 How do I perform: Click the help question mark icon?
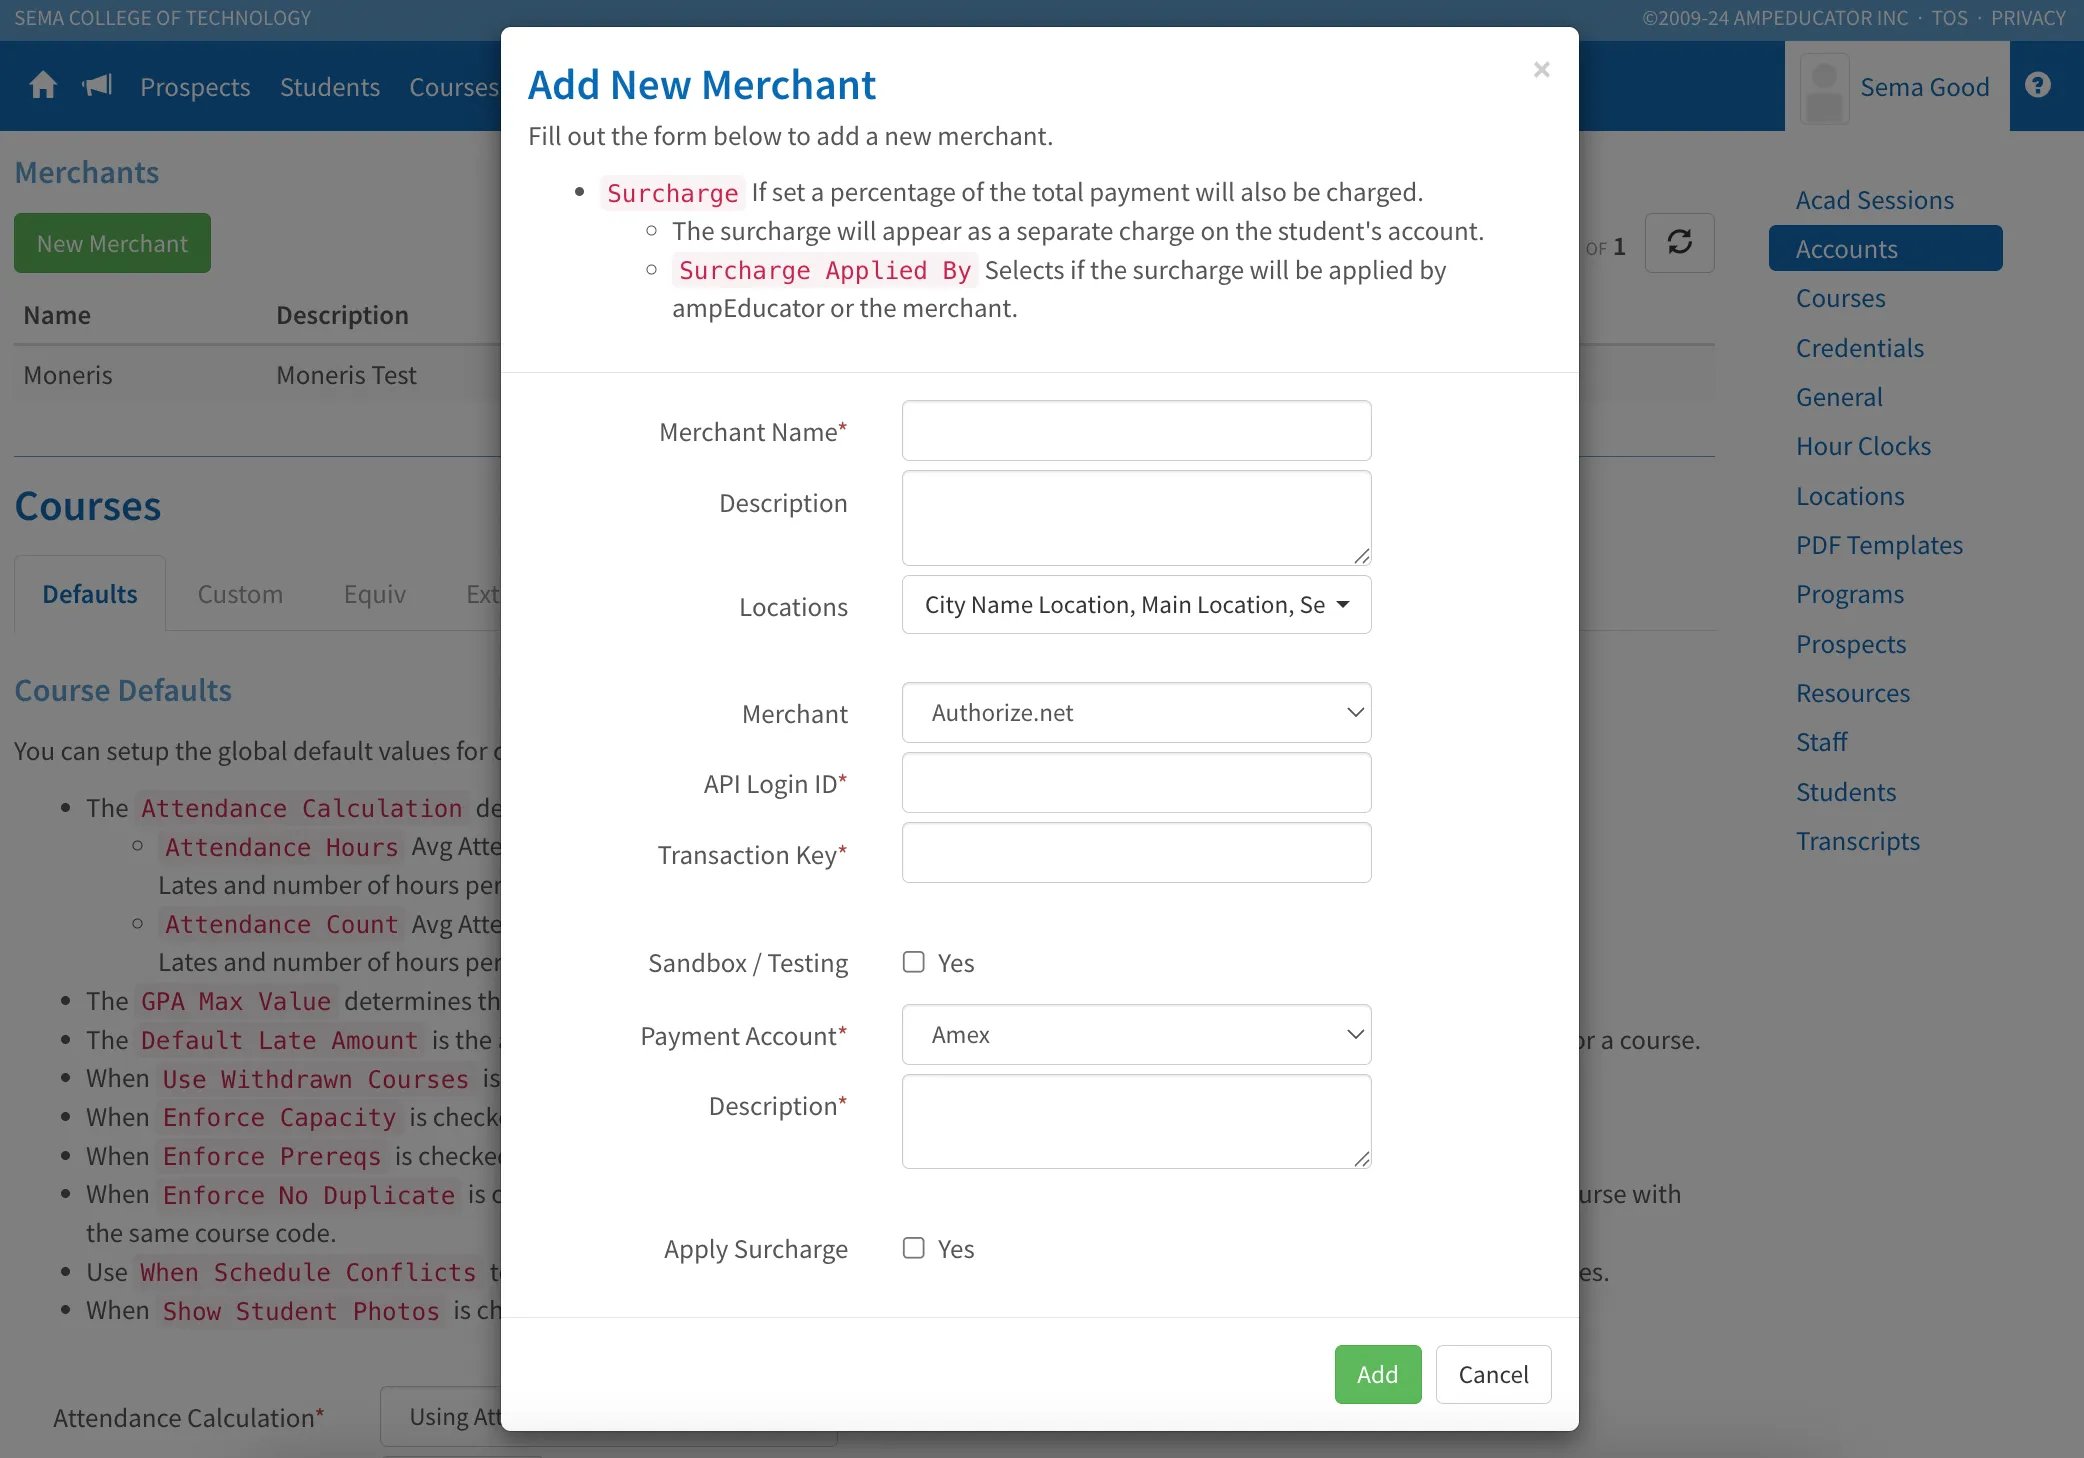pyautogui.click(x=2037, y=86)
